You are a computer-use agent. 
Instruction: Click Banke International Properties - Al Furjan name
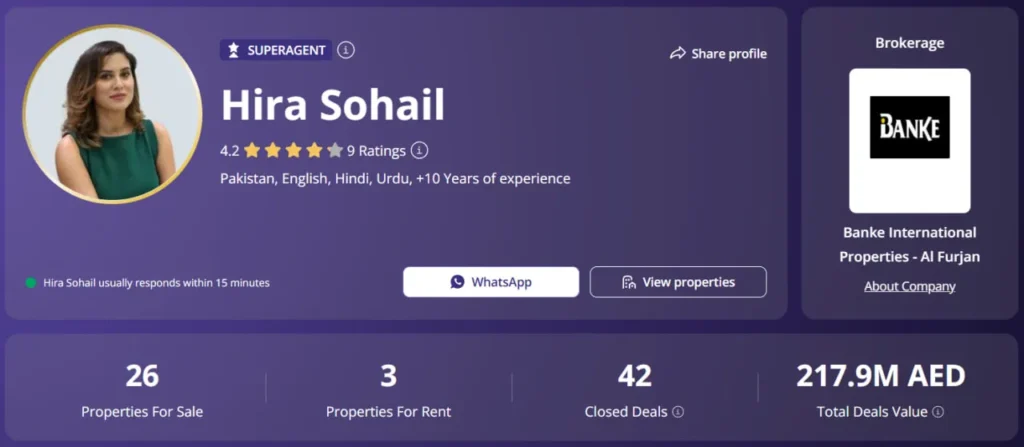click(x=909, y=245)
